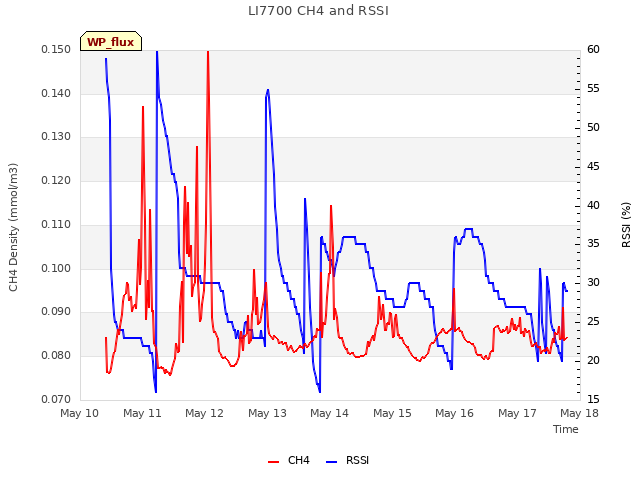
Task: Click the red CH4 legend color marker
Action: pos(273,462)
